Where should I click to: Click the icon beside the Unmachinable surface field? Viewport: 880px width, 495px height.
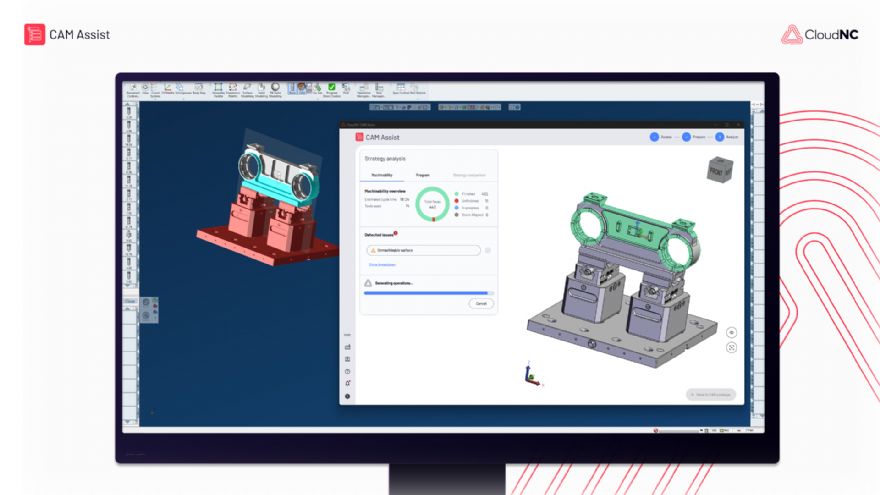(488, 250)
